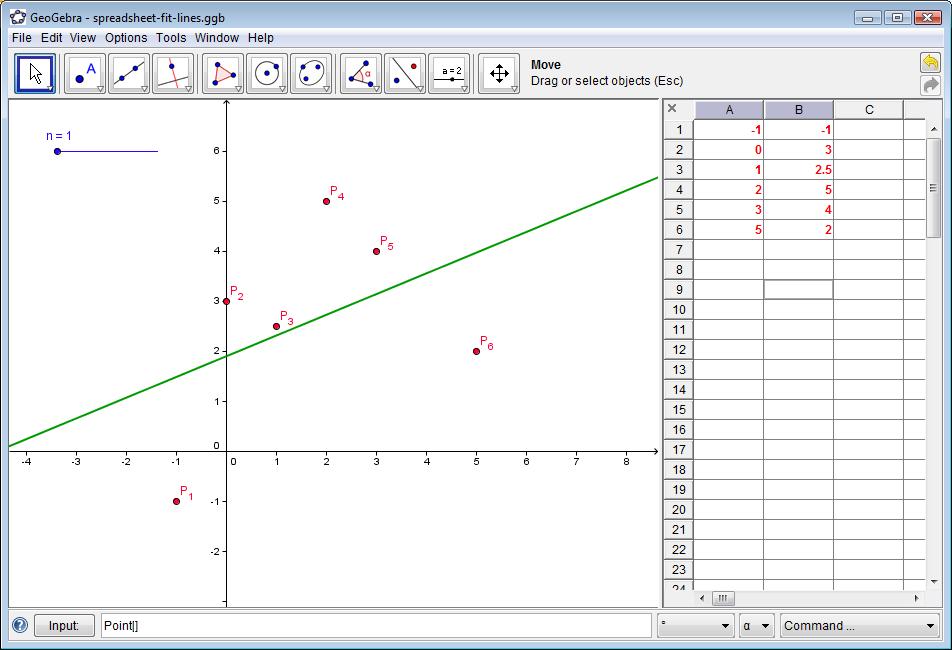Image resolution: width=952 pixels, height=650 pixels.
Task: Select cell B1 containing -1
Action: pos(798,130)
